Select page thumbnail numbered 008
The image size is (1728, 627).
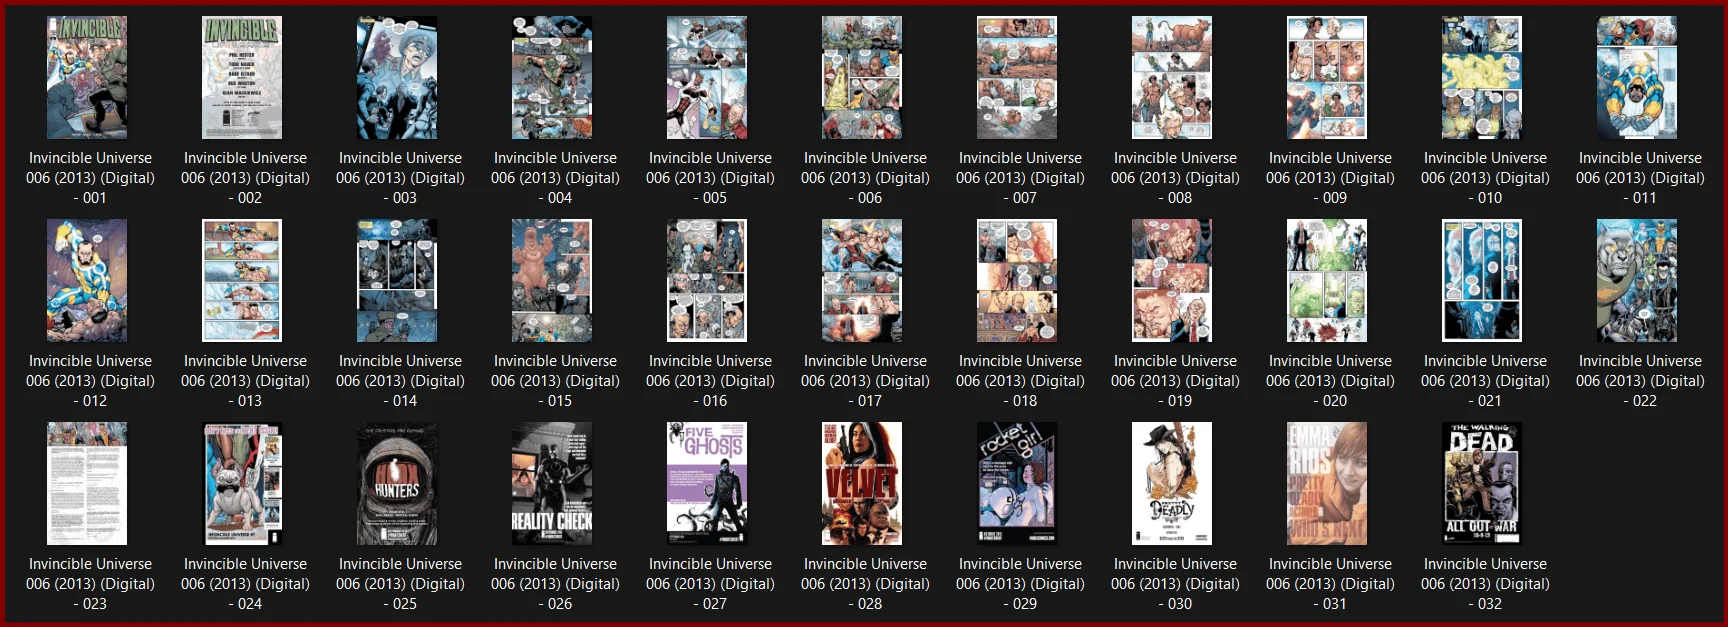point(1172,77)
